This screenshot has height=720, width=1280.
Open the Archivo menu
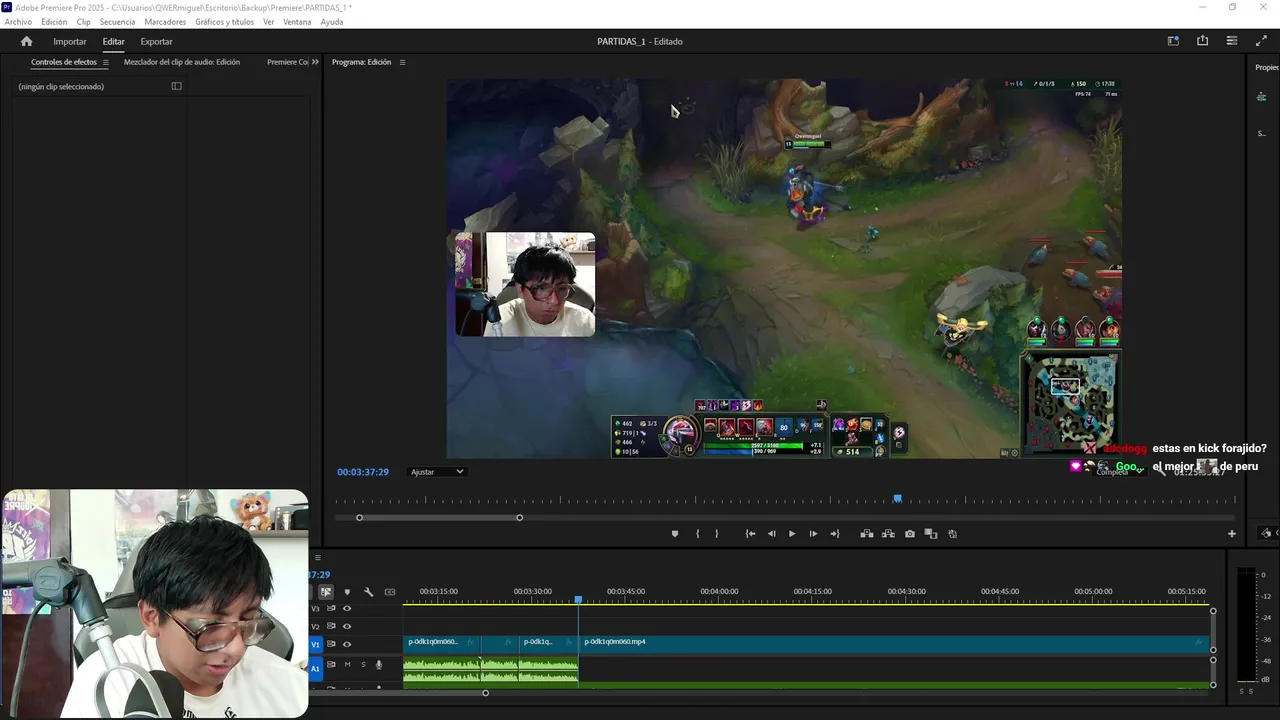click(x=18, y=22)
